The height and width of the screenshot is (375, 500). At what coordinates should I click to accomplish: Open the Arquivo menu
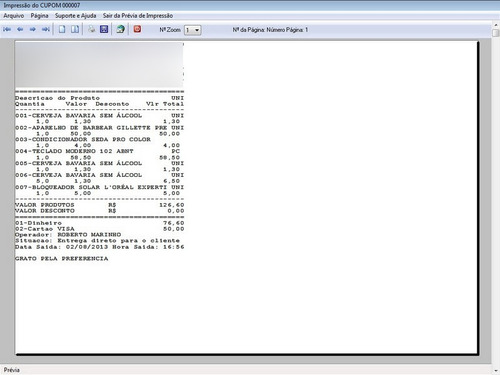[x=14, y=16]
